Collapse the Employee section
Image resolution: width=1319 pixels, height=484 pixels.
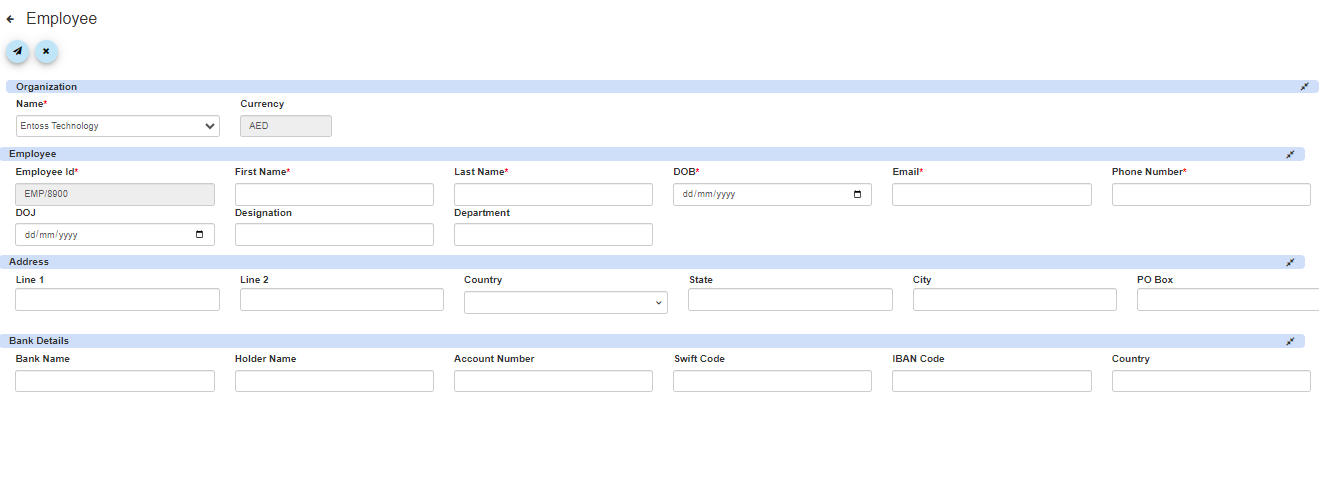[x=1290, y=154]
